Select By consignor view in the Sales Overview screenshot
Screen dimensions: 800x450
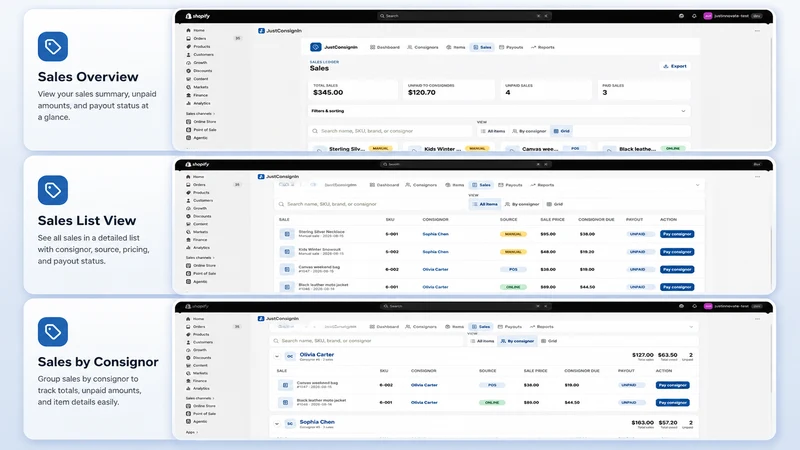(529, 131)
